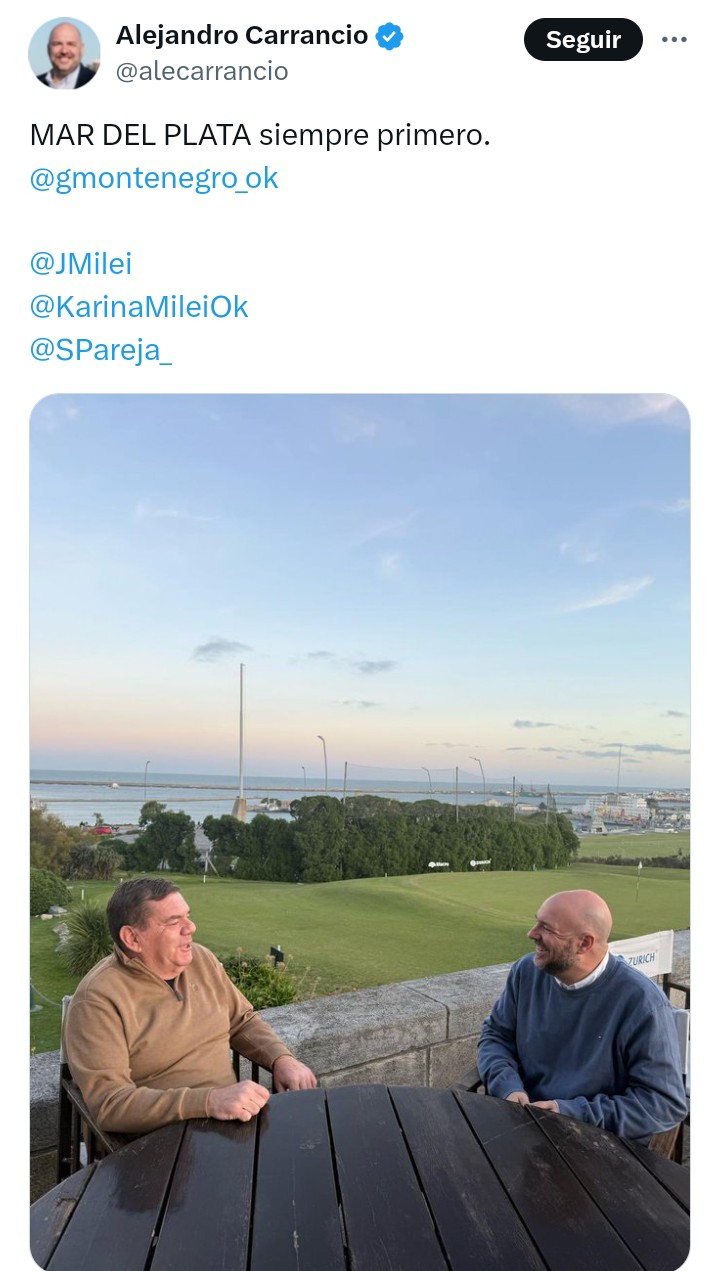This screenshot has height=1271, width=720.
Task: Click the blue verified badge
Action: [390, 37]
